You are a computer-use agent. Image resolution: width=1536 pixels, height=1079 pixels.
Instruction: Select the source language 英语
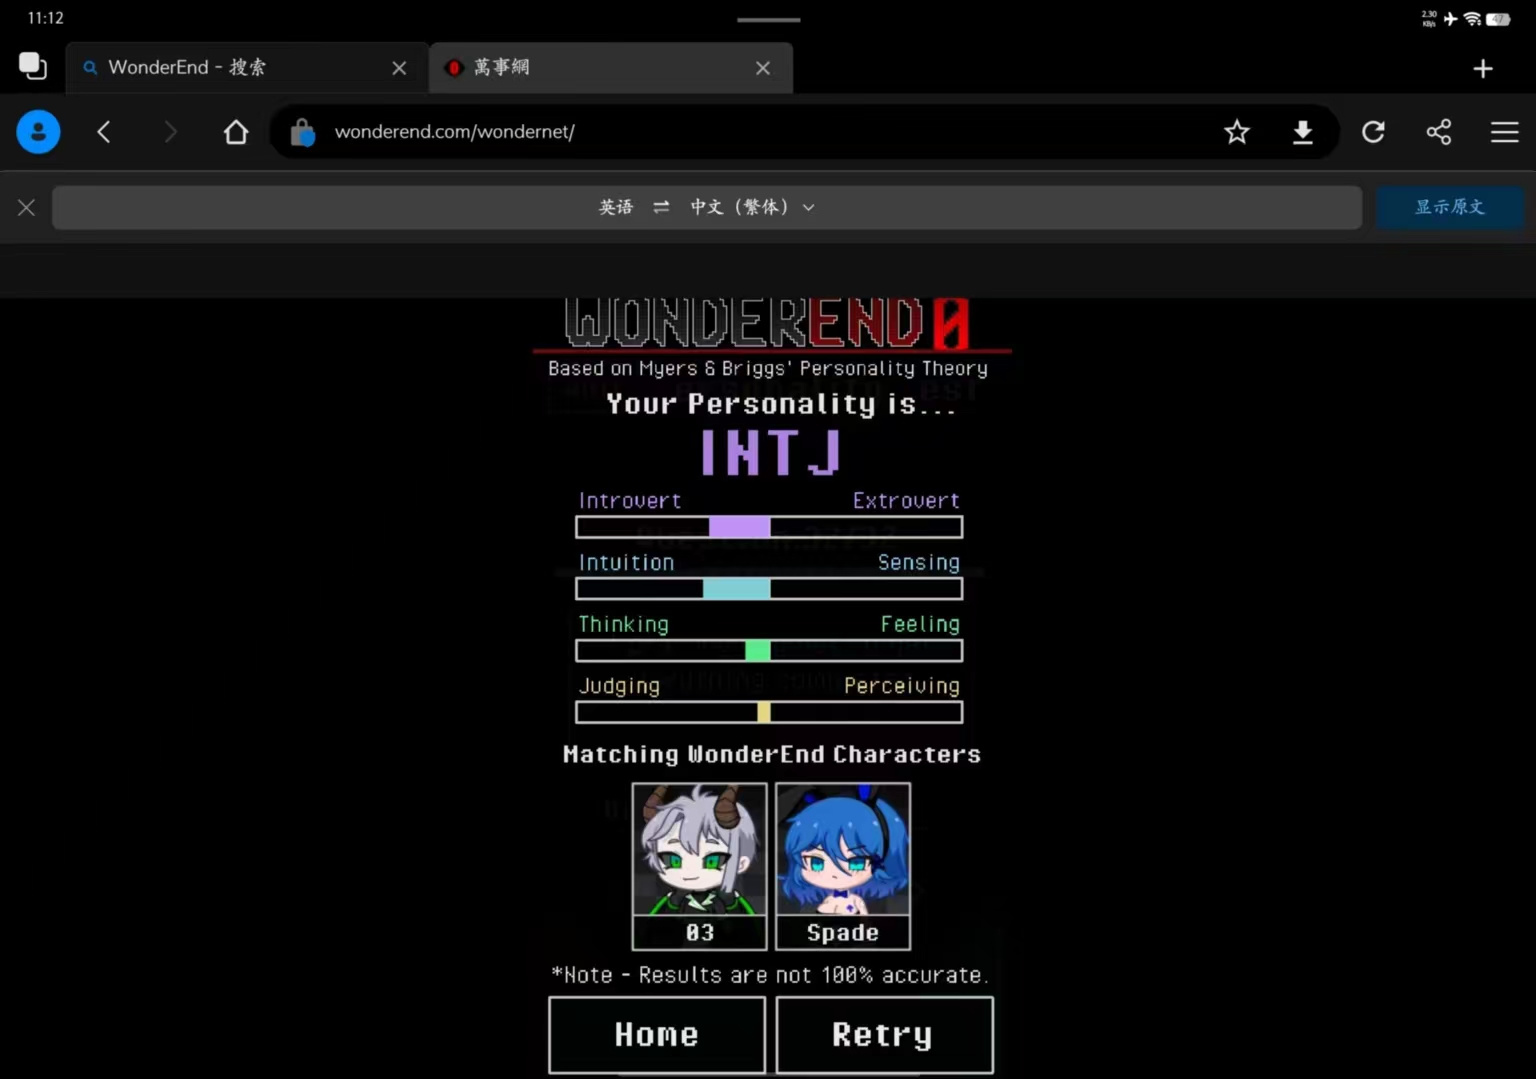(616, 207)
